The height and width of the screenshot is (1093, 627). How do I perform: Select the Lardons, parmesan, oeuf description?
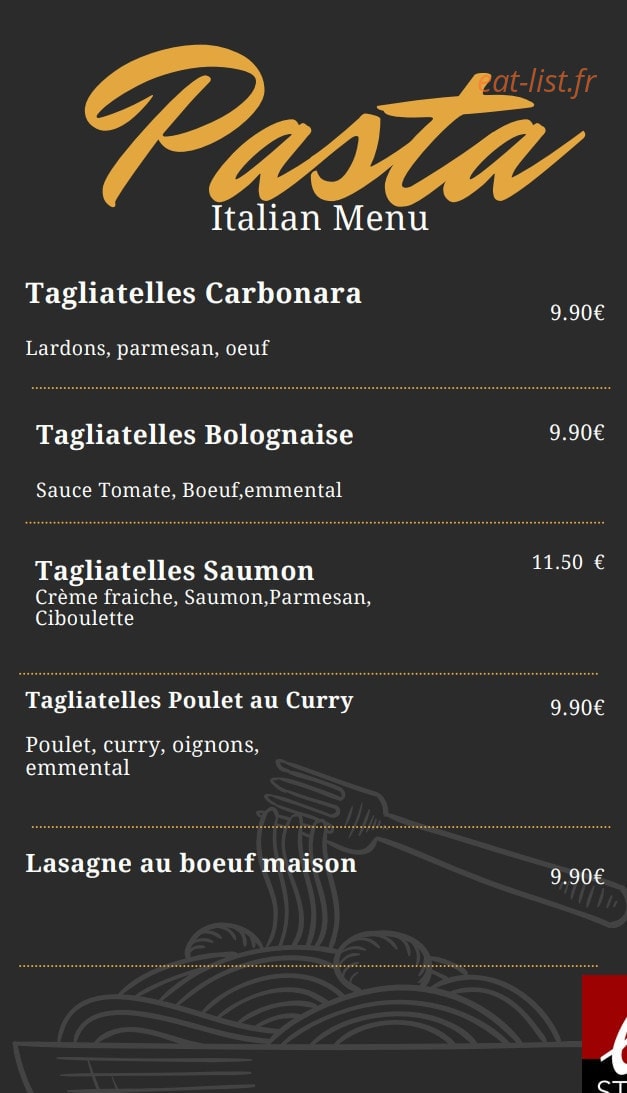(x=147, y=348)
